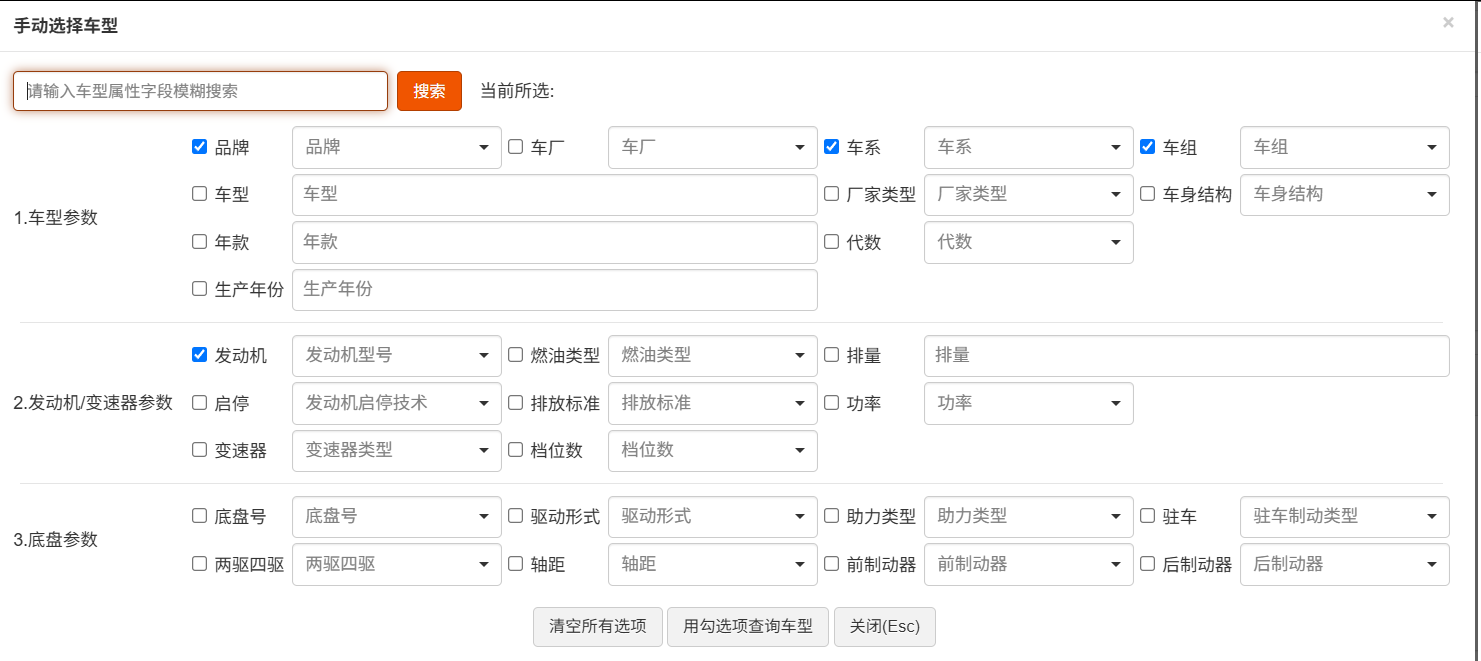Screen dimensions: 1481x661
Task: Click the 关闭(Esc) button
Action: (884, 627)
